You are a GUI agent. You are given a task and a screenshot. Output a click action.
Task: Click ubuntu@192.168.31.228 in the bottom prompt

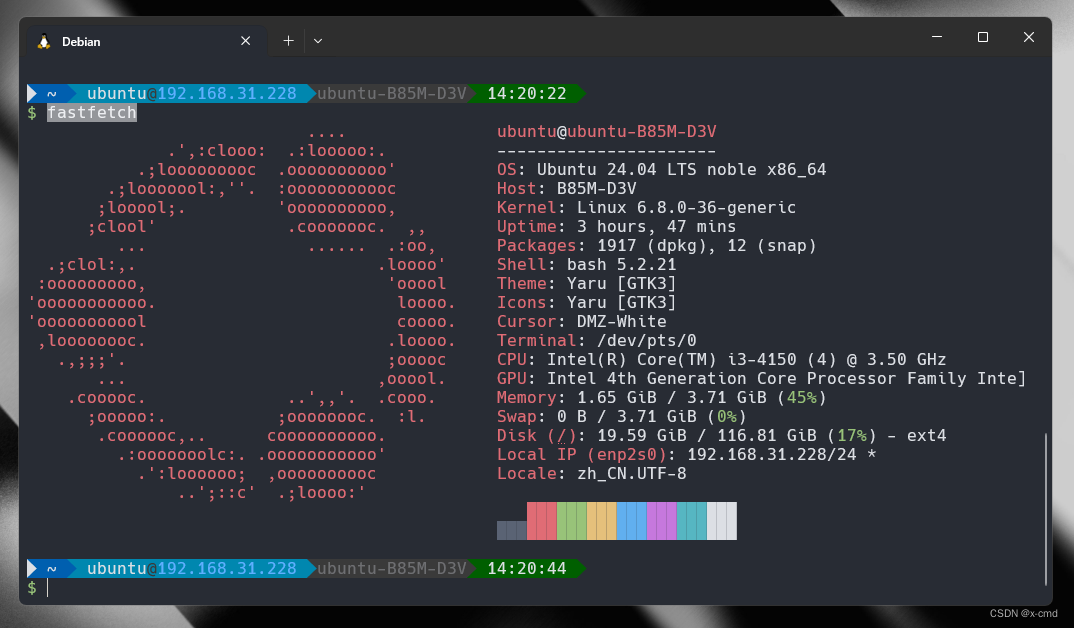[x=192, y=568]
